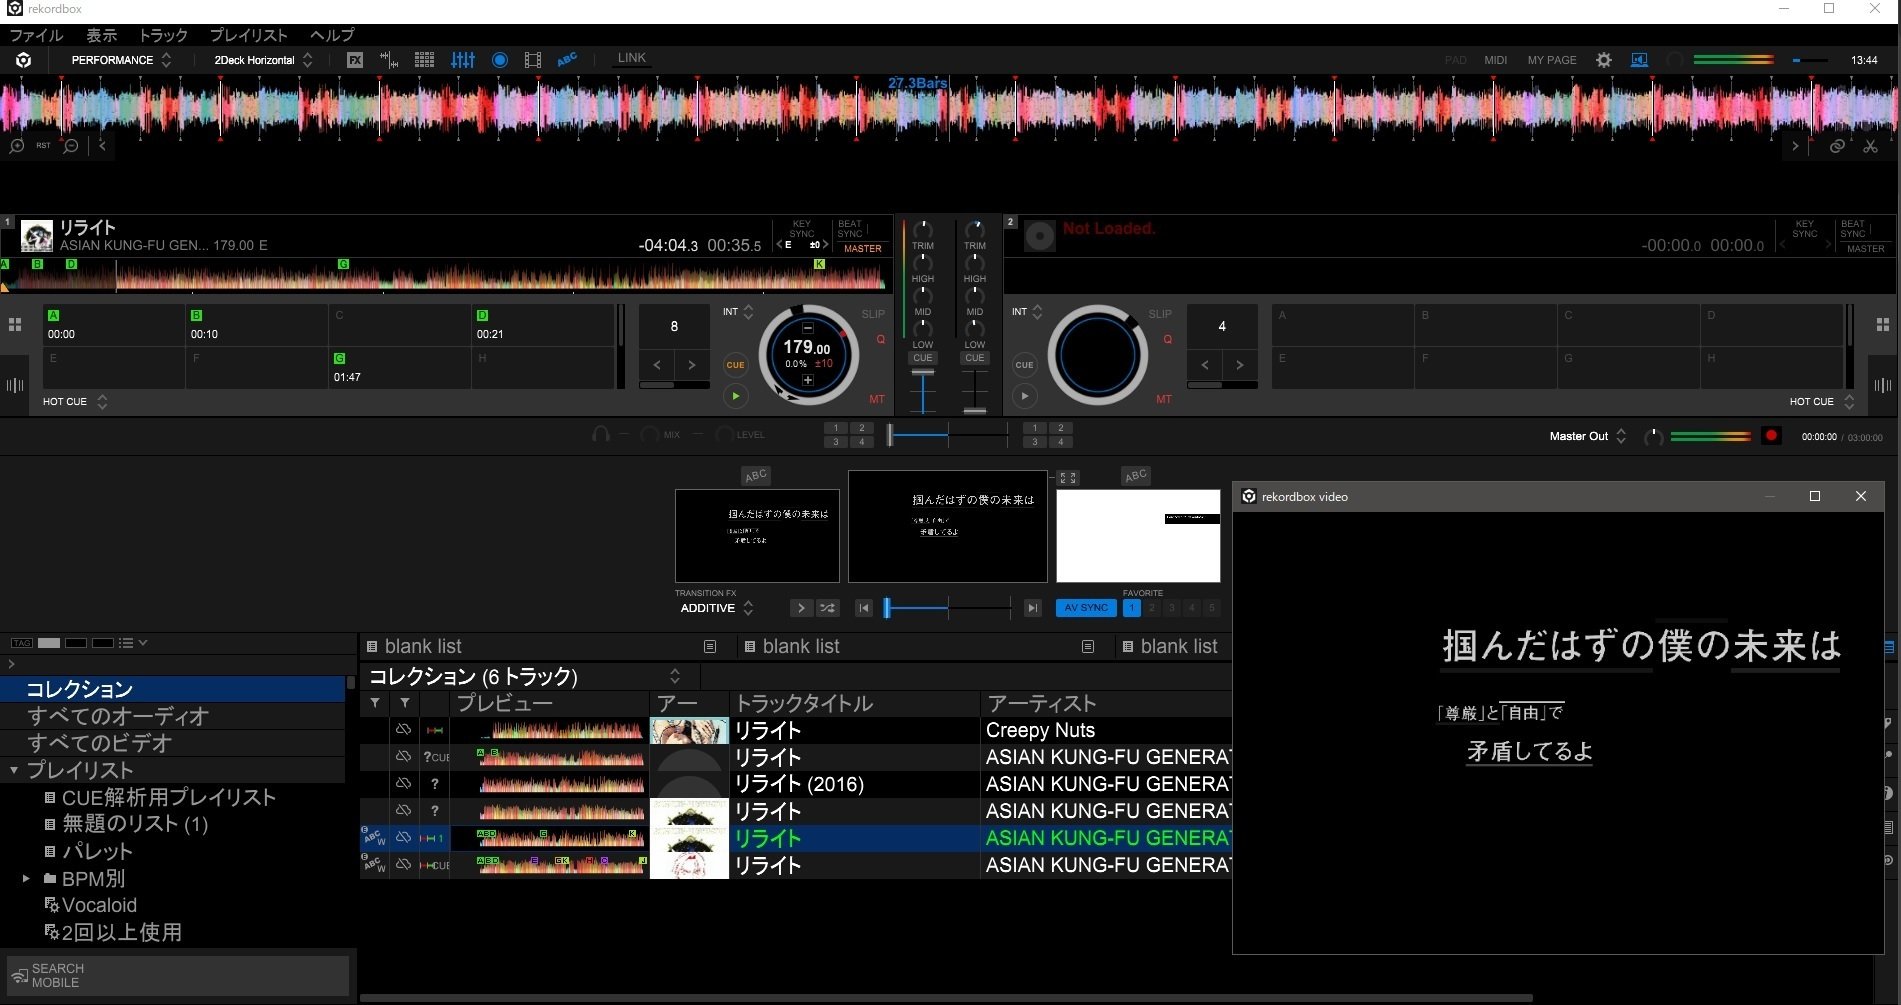
Task: Click the shuffle icon beside Transition FX
Action: 828,608
